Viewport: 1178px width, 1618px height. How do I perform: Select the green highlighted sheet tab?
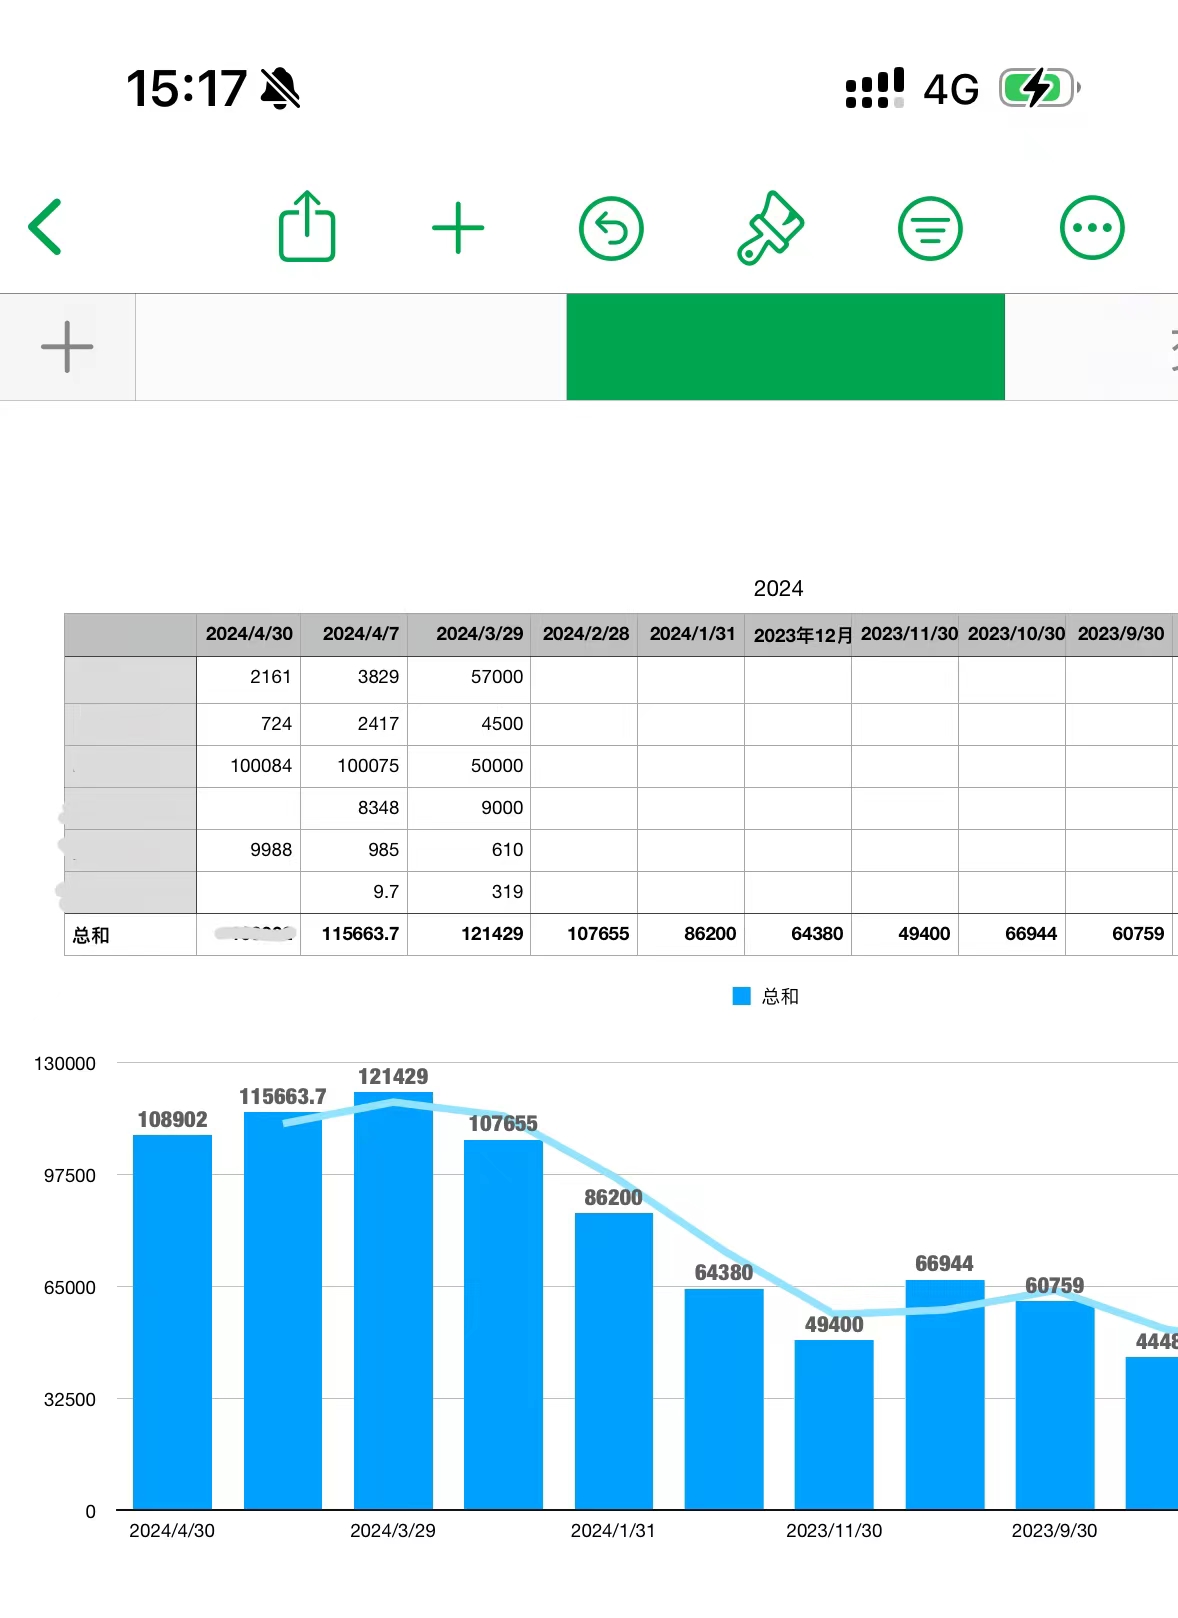[785, 347]
